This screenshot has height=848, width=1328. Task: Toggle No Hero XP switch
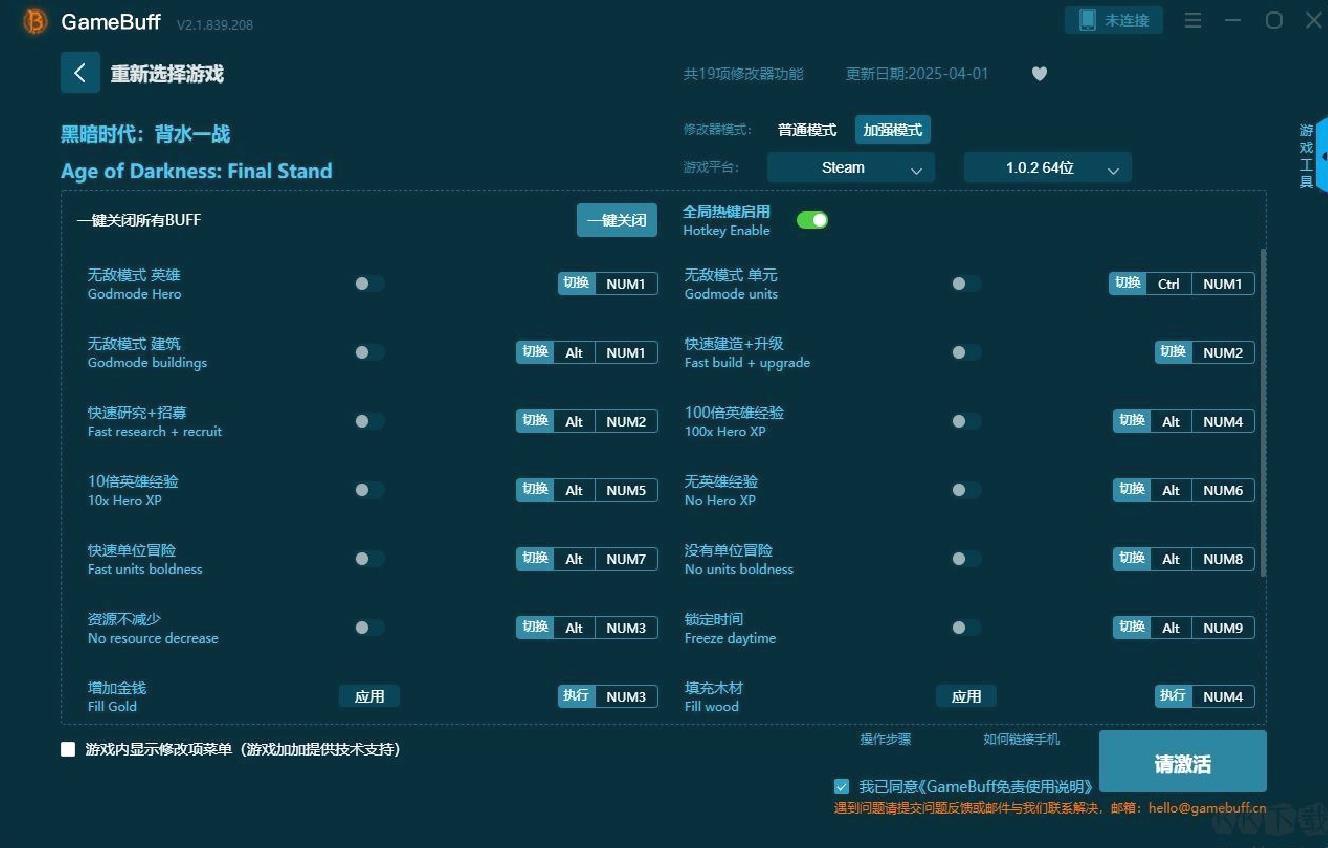pyautogui.click(x=966, y=490)
